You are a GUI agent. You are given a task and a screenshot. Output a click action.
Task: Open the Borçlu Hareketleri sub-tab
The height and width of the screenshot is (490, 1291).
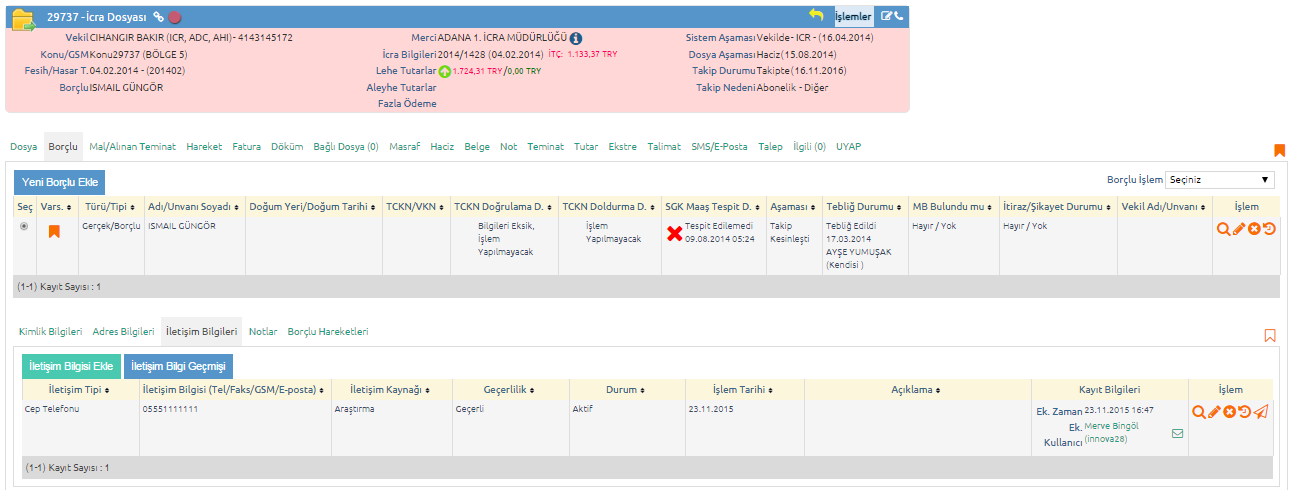point(328,331)
